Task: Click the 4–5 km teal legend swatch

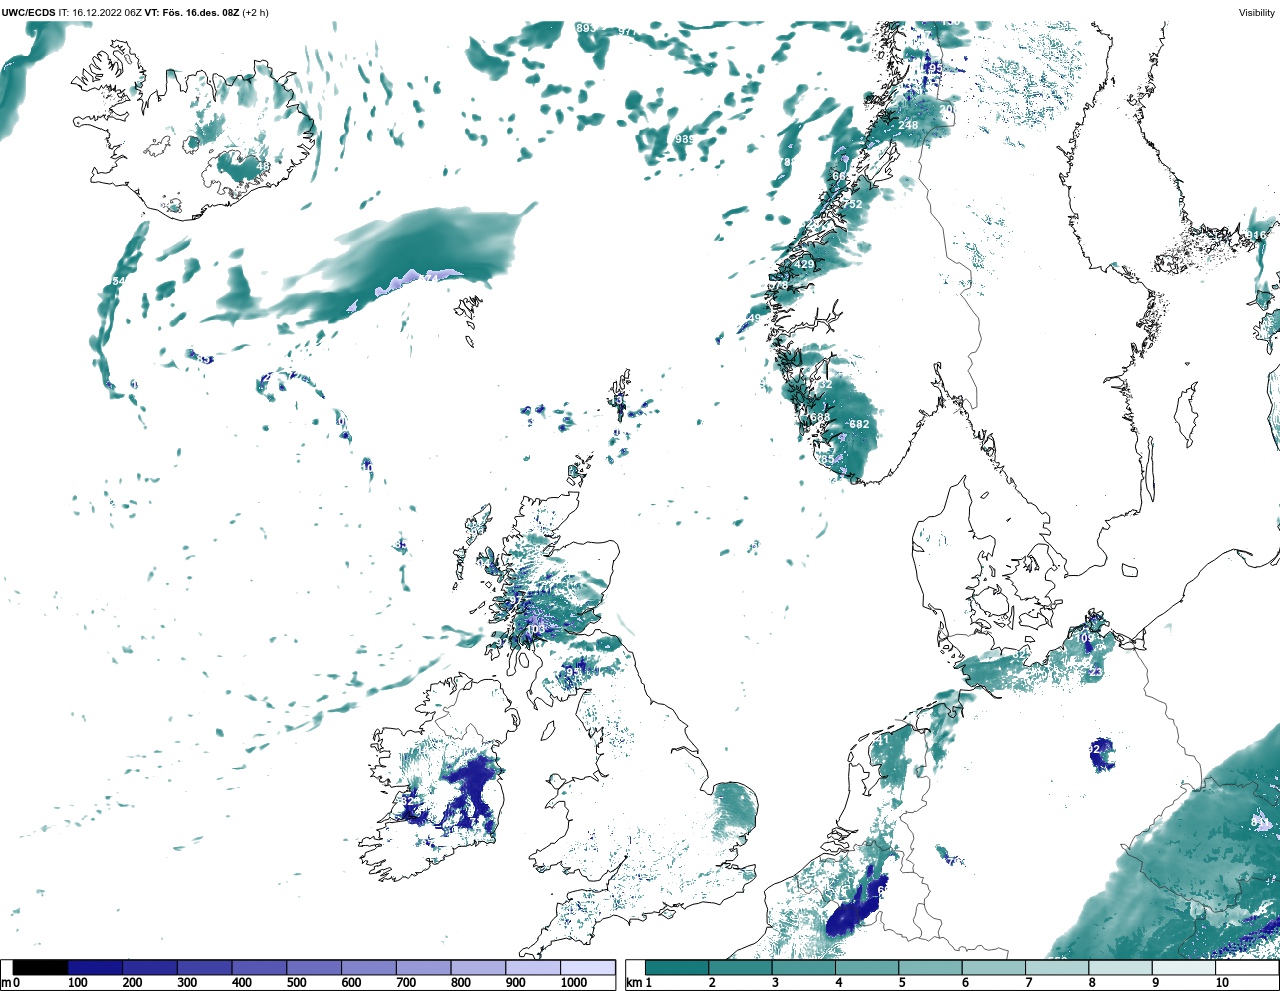Action: pyautogui.click(x=867, y=968)
